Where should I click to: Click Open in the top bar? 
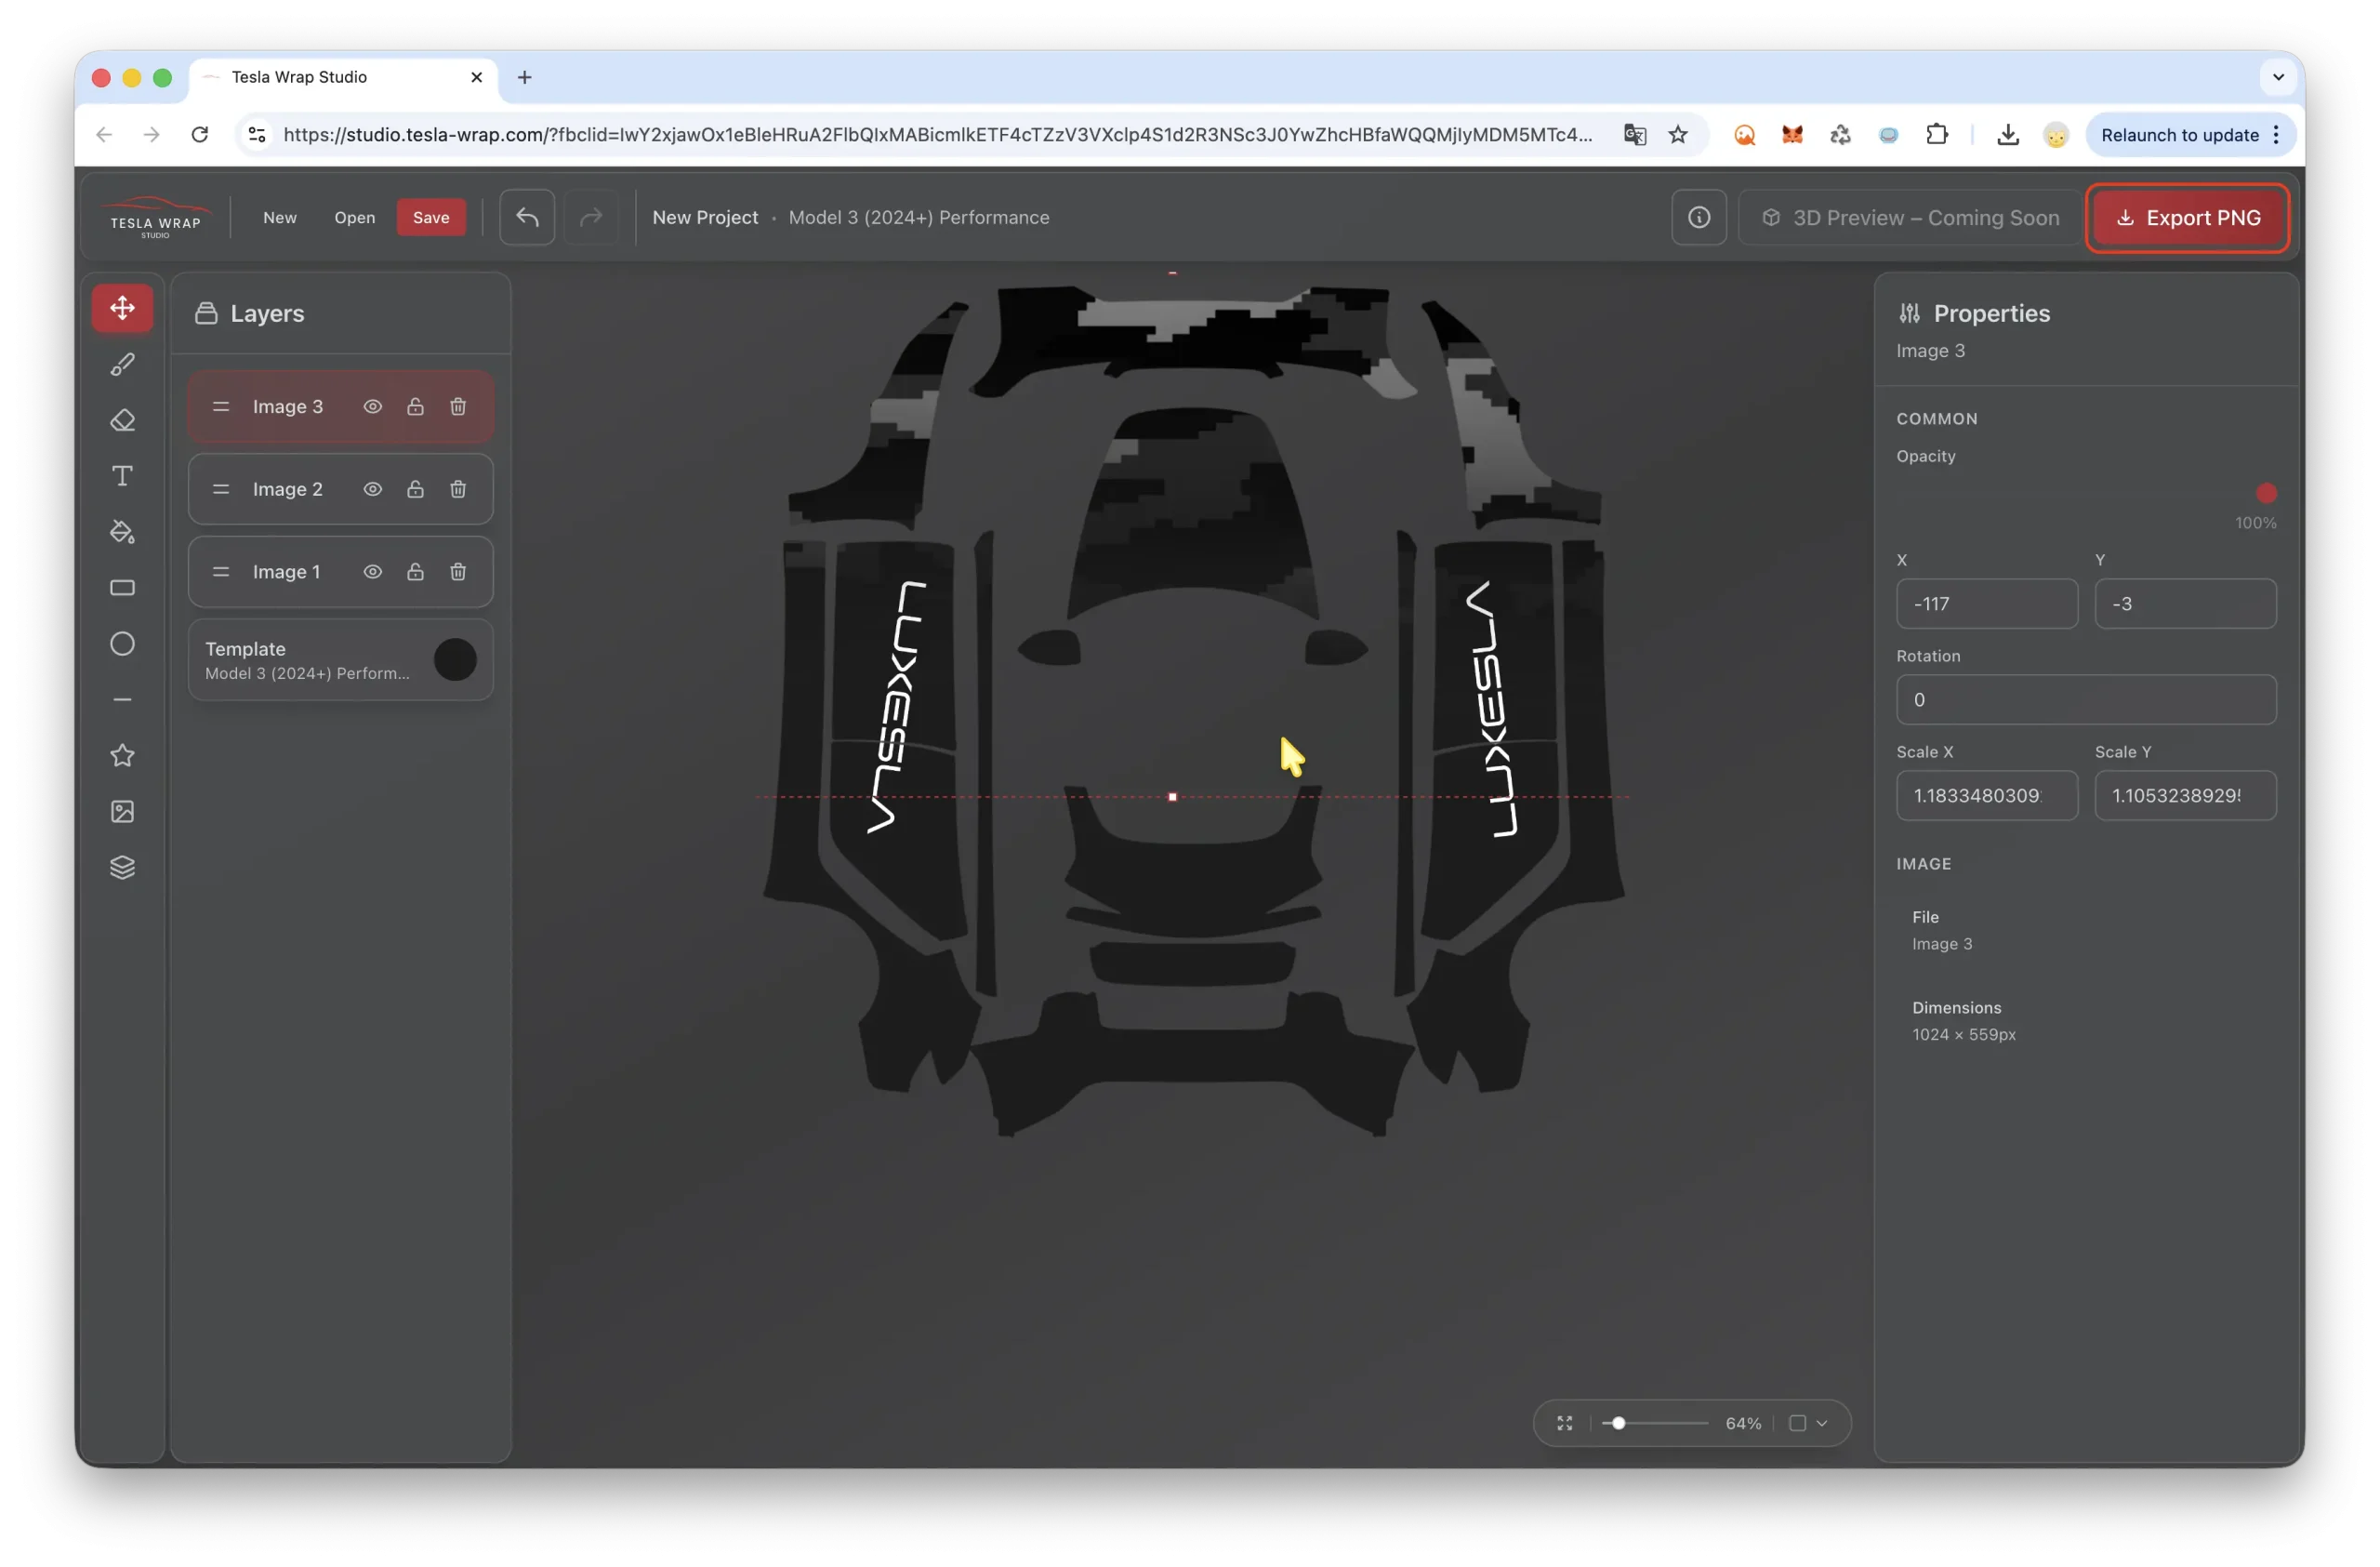point(355,217)
